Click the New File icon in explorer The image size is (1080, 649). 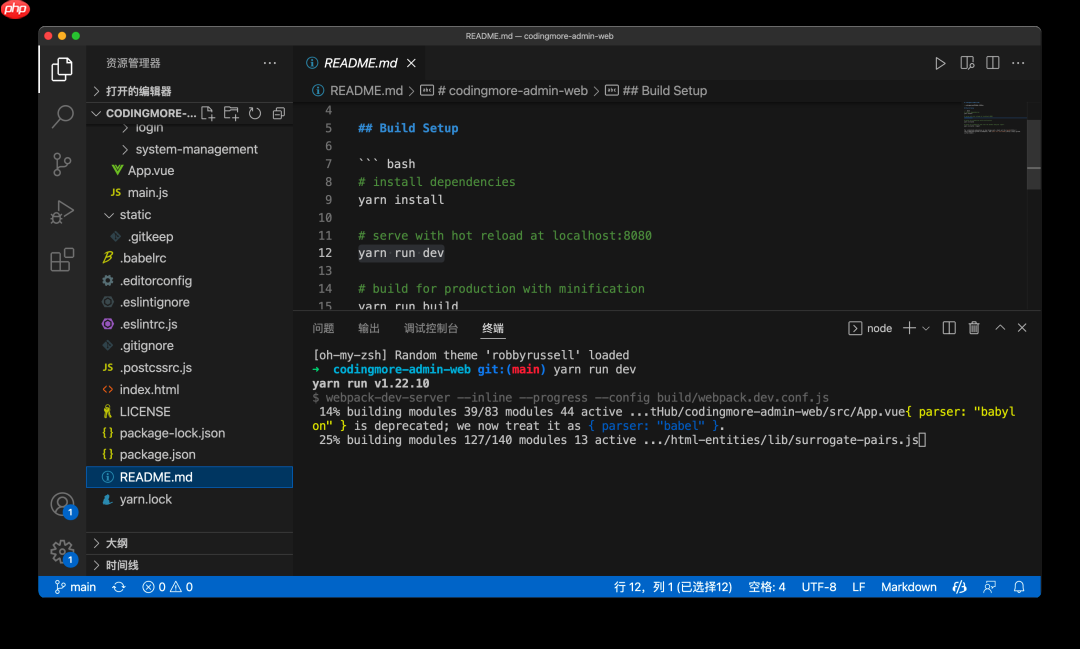click(208, 114)
